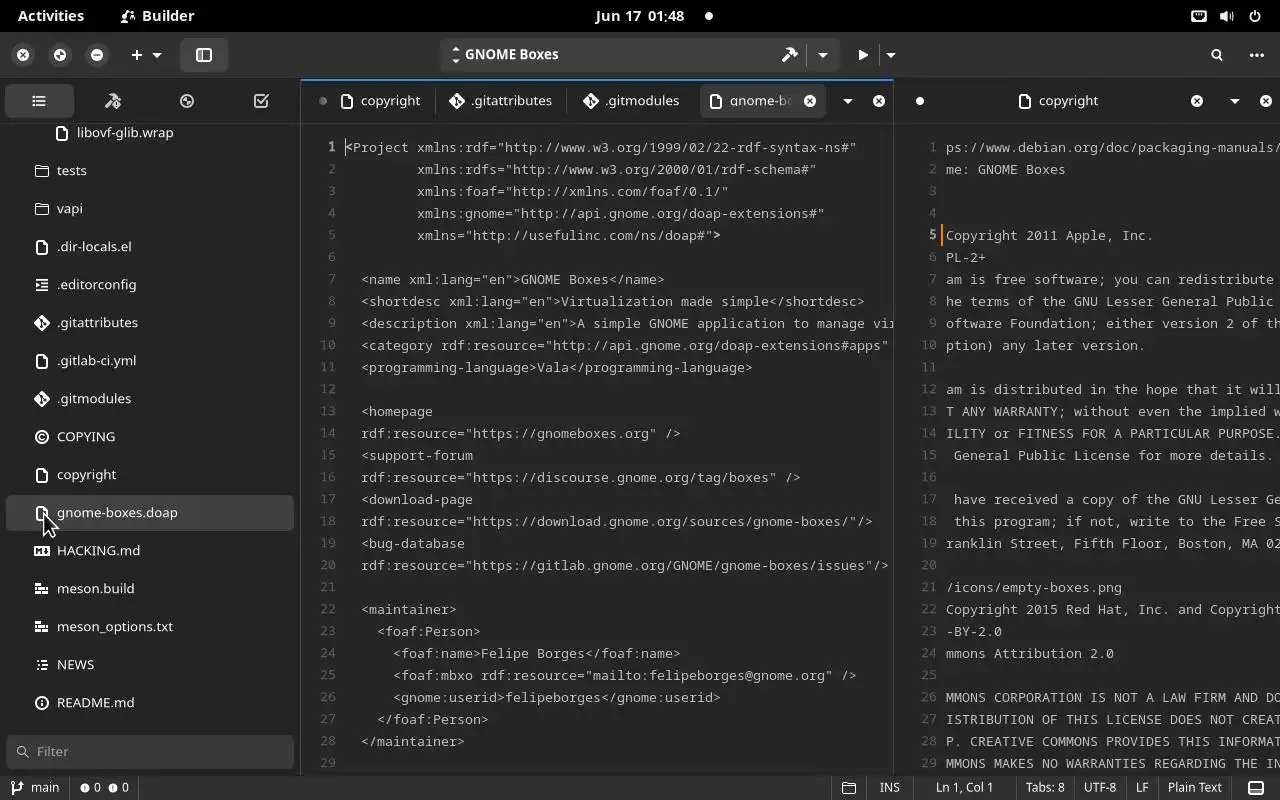Click the main git branch indicator
This screenshot has width=1280, height=800.
35,788
